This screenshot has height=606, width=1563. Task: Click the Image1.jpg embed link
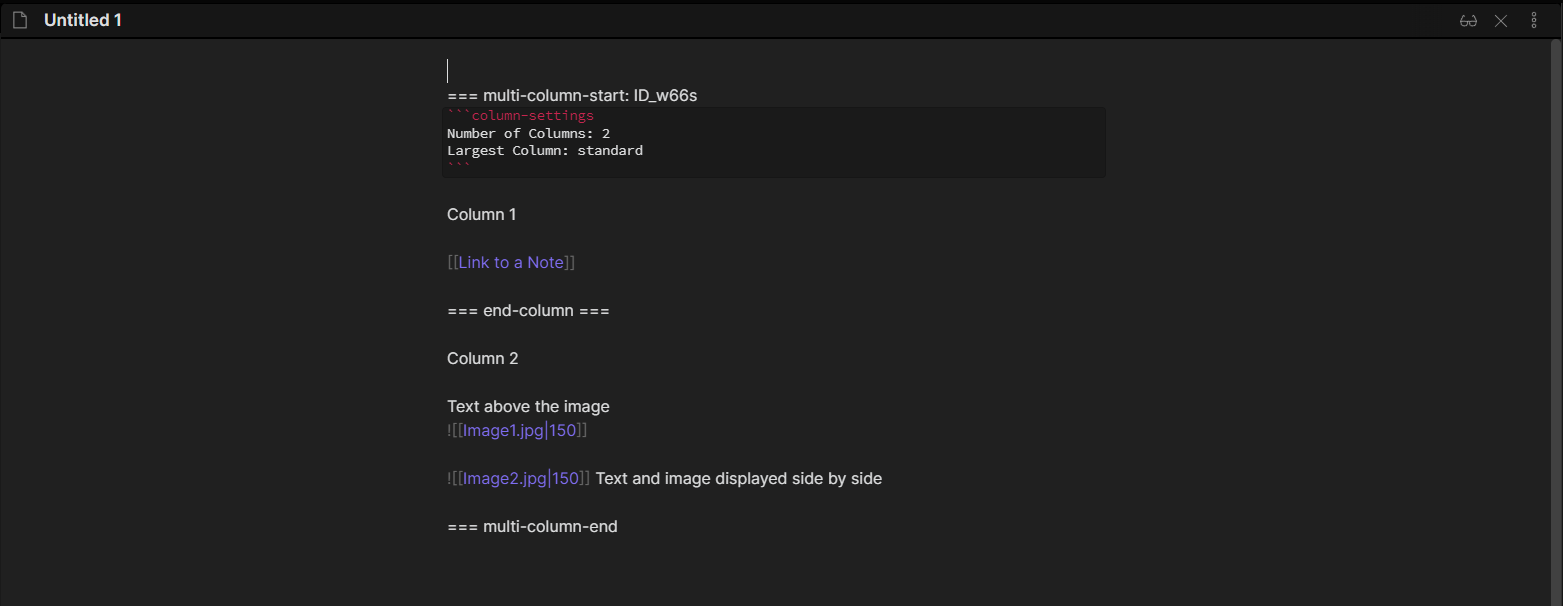(x=503, y=430)
